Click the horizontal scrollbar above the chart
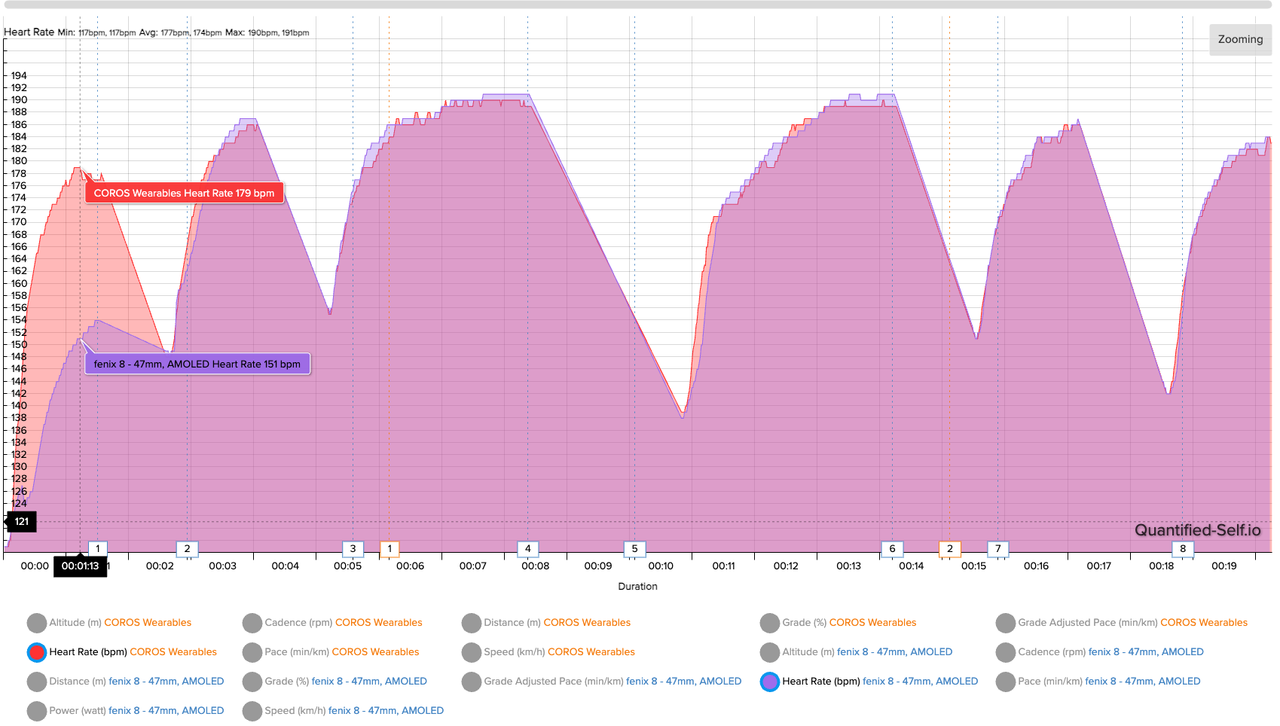This screenshot has height=726, width=1280. 640,4
